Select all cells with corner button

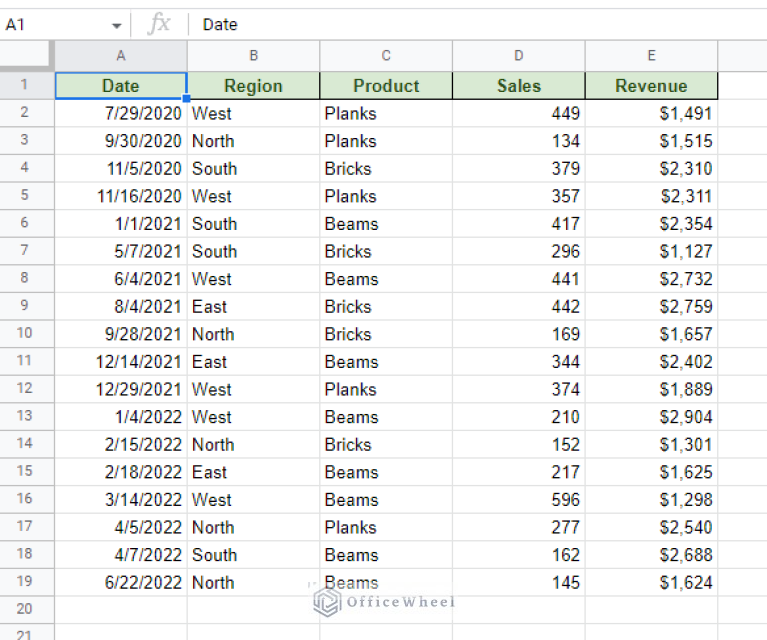pyautogui.click(x=25, y=55)
